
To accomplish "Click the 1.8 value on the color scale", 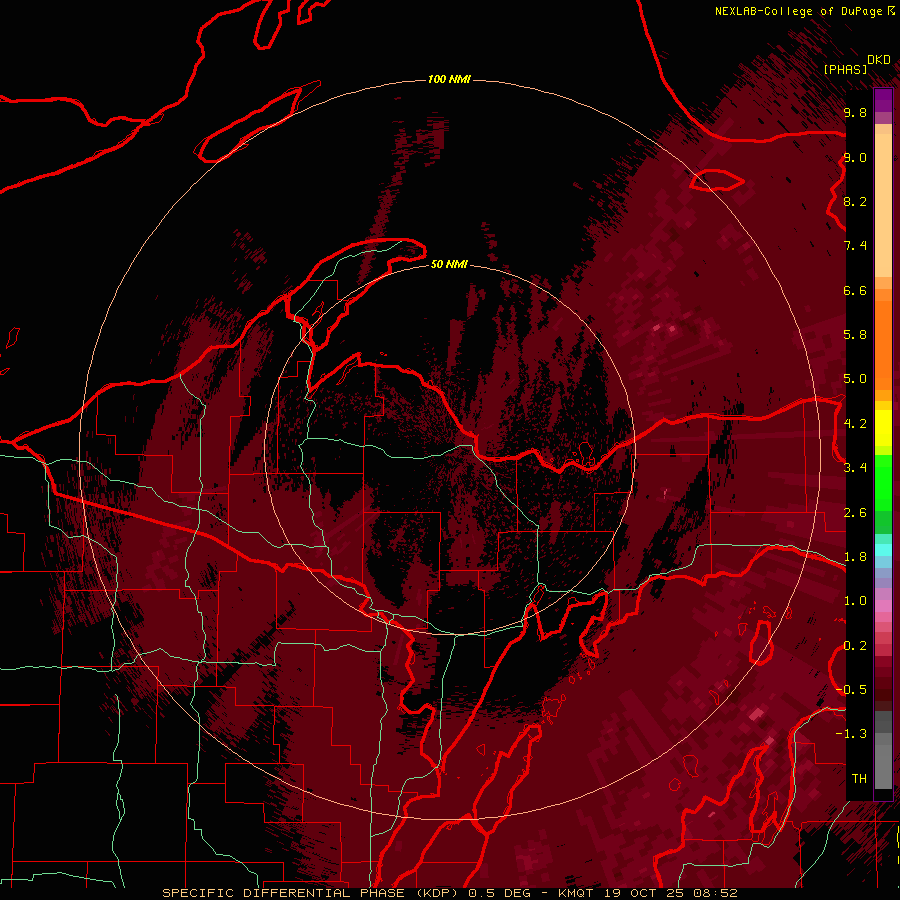I will (x=855, y=557).
